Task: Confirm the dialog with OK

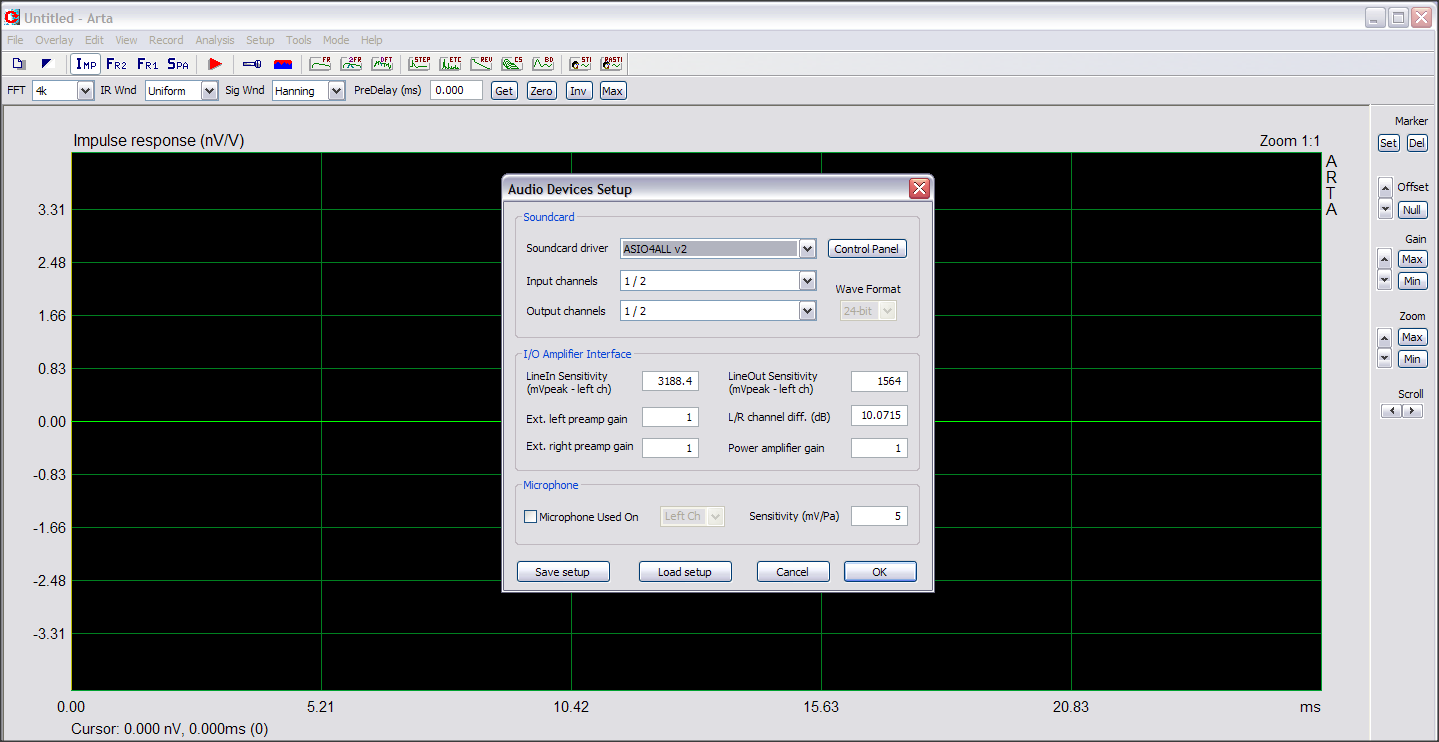Action: coord(880,572)
